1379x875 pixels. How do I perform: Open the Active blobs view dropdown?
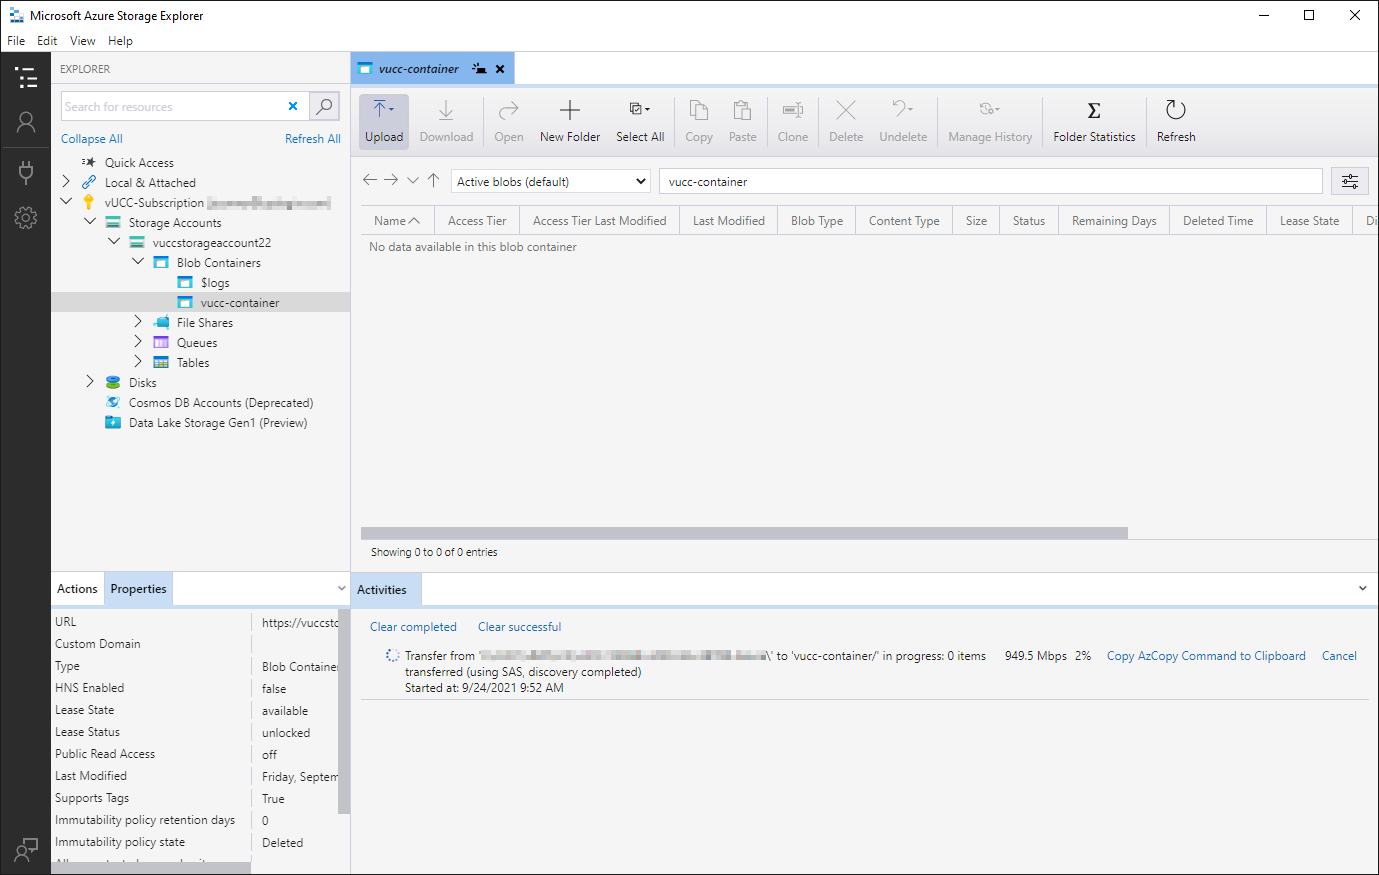[x=551, y=181]
